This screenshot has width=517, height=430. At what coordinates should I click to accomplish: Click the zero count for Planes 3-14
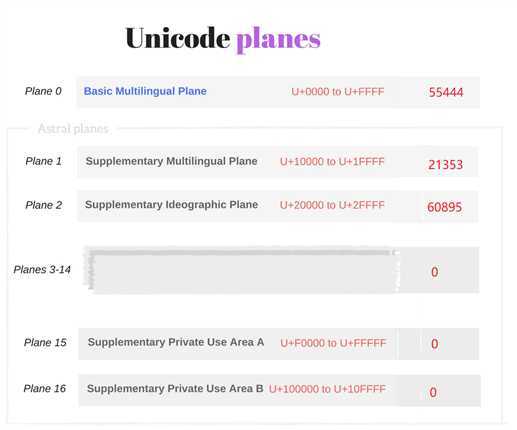click(x=434, y=272)
